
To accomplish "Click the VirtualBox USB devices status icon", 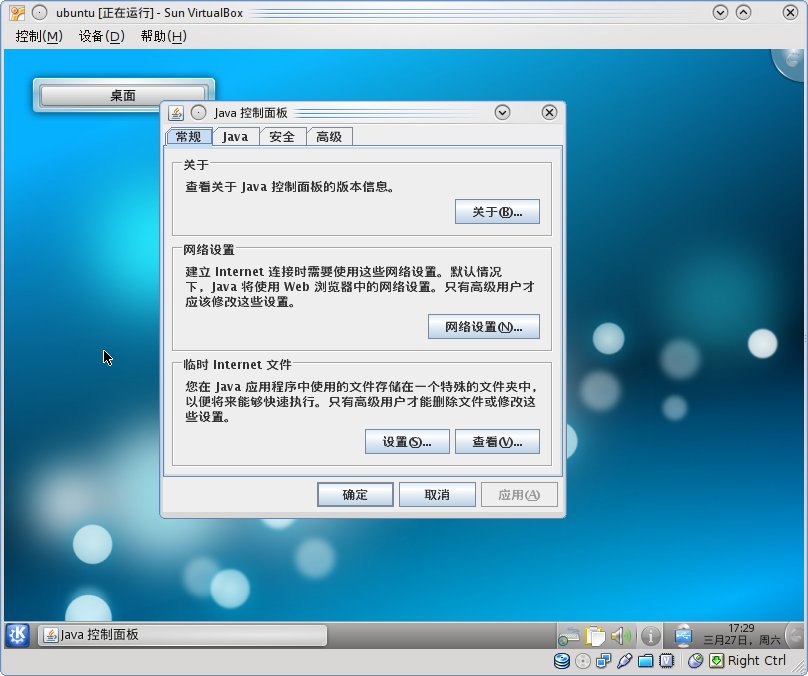I will point(624,661).
